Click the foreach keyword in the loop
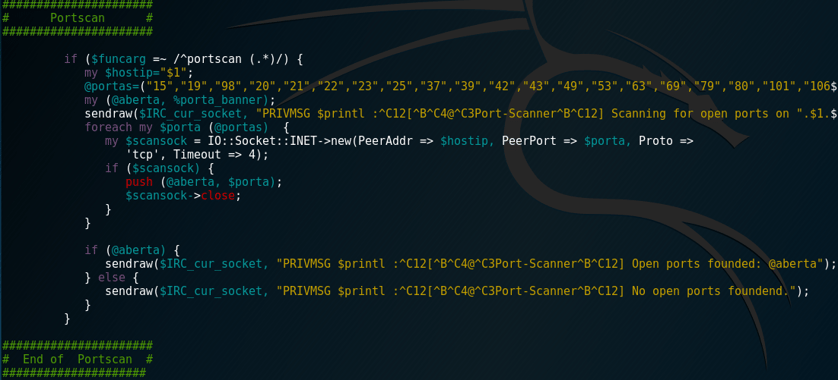Screen dimensions: 838x380 point(102,127)
